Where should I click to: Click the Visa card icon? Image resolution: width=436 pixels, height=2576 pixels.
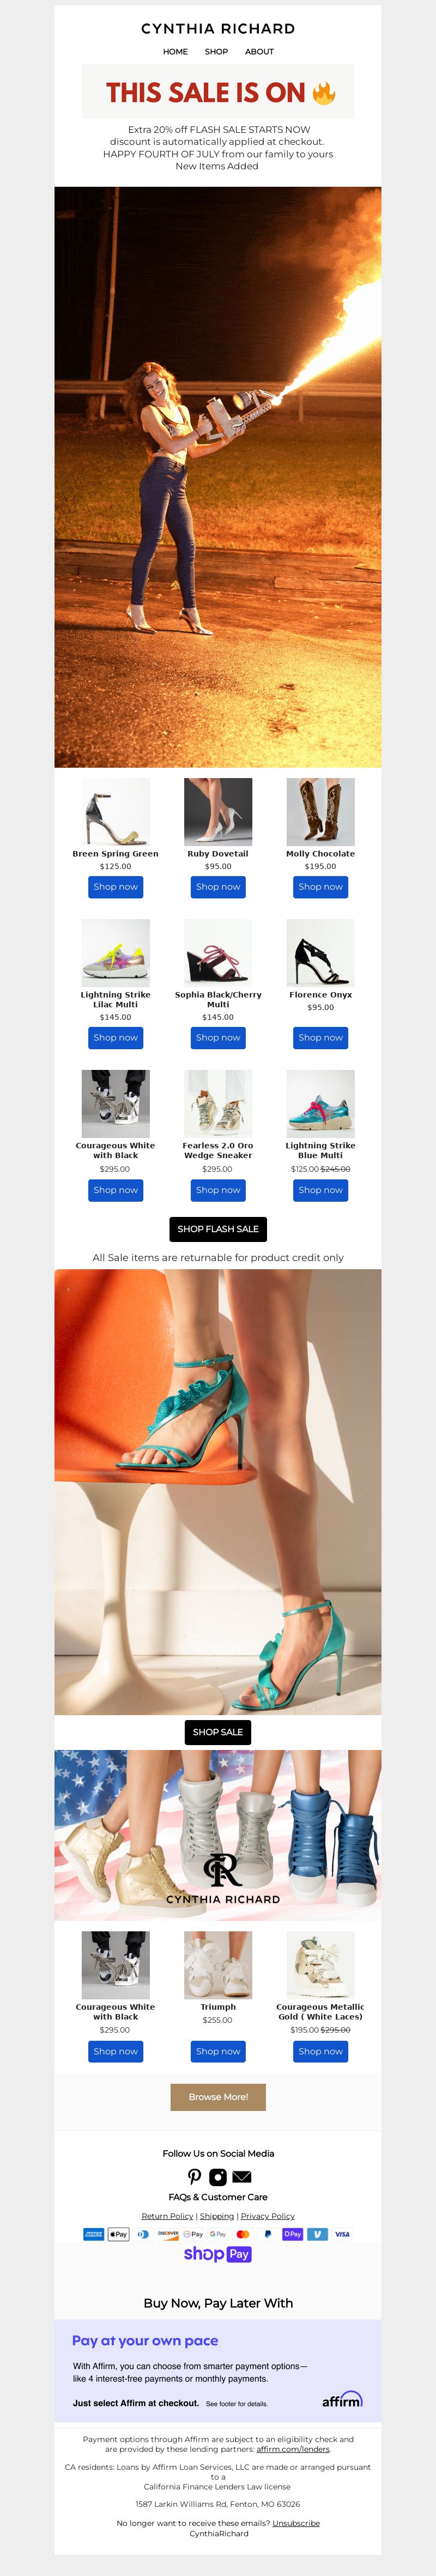[x=342, y=2234]
